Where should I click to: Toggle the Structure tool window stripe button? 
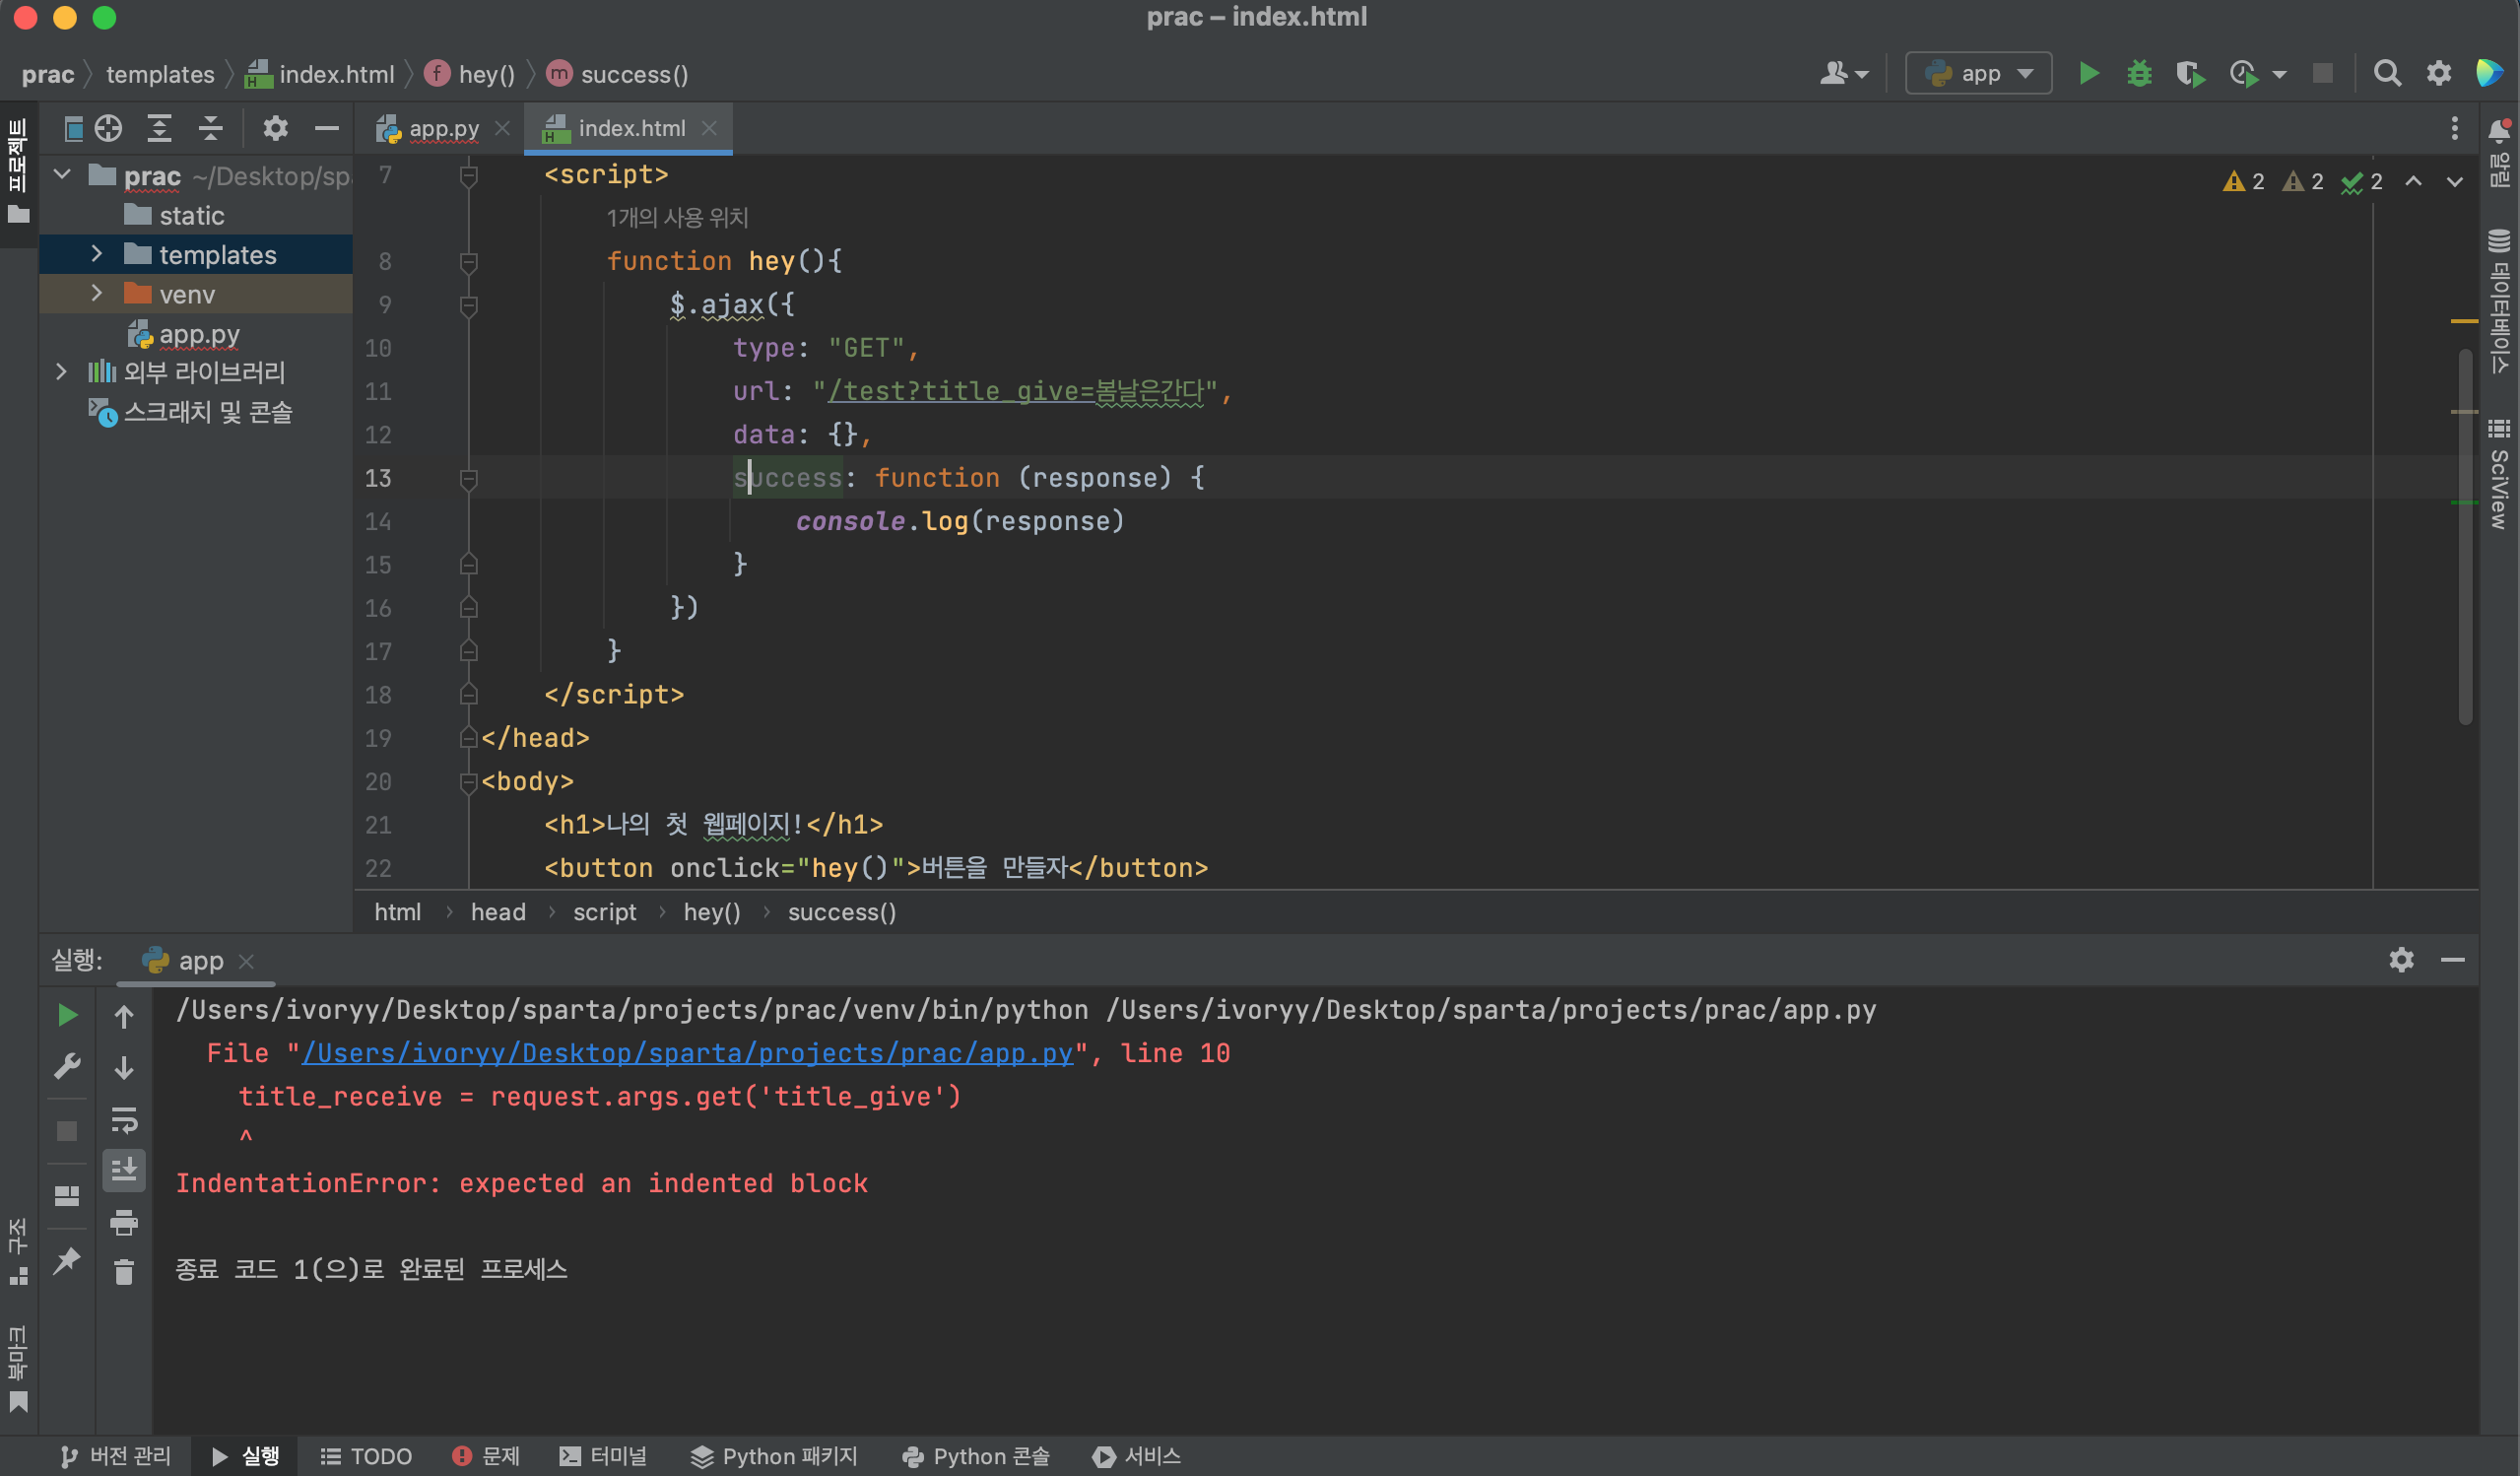tap(18, 1251)
